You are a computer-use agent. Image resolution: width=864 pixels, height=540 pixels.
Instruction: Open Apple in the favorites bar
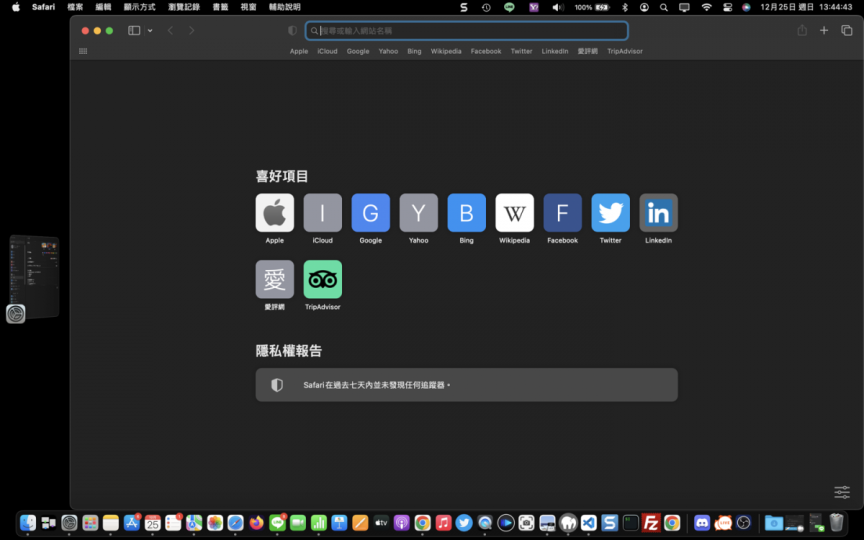coord(299,51)
